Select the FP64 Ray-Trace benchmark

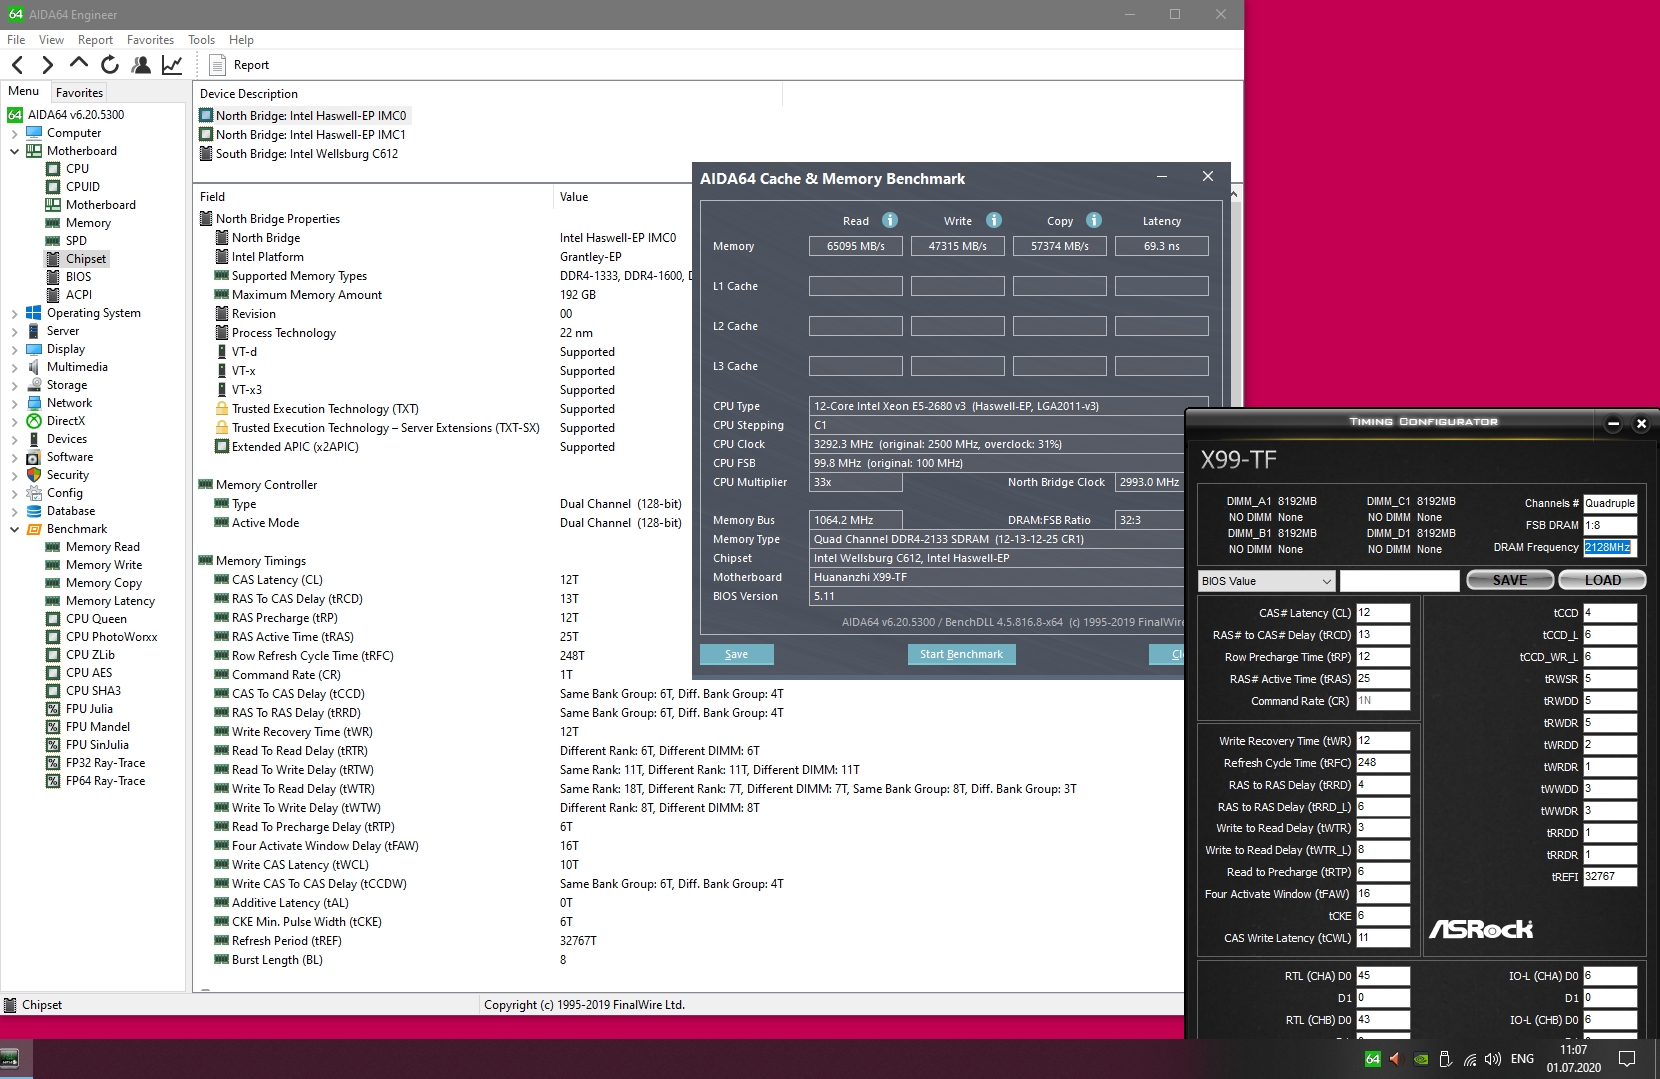(x=105, y=781)
